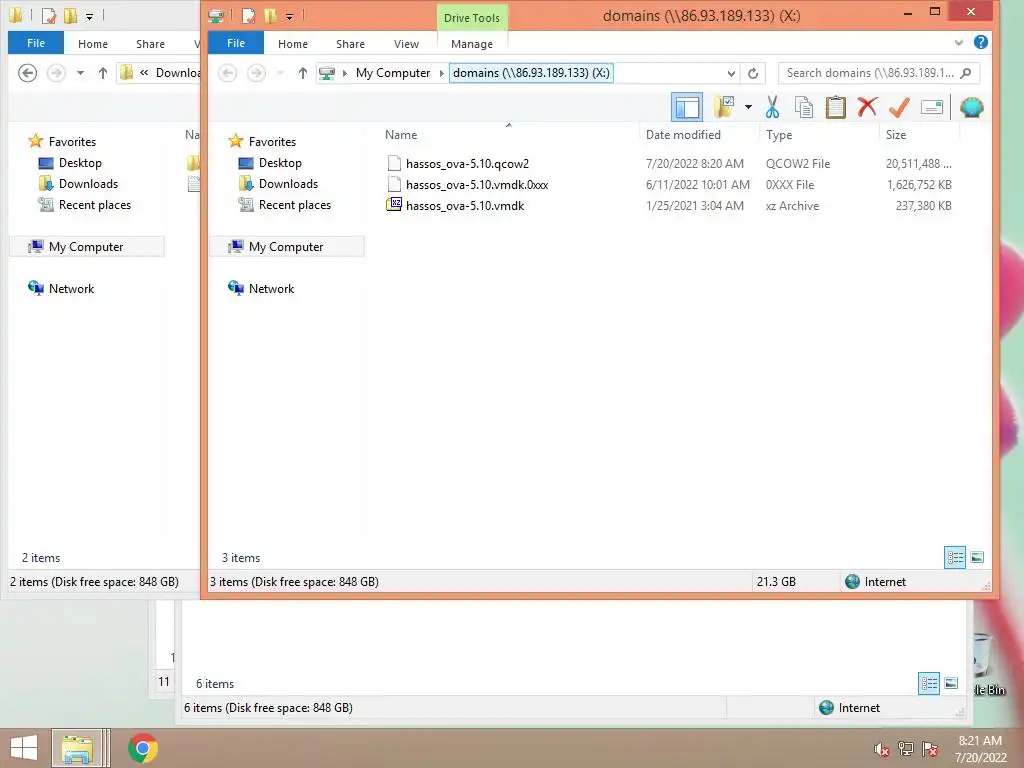Select Network in Downloads window sidebar
Image resolution: width=1024 pixels, height=768 pixels.
(x=71, y=289)
